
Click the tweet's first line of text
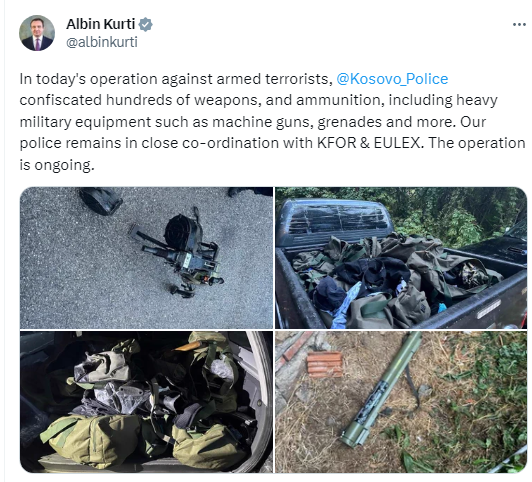click(x=234, y=79)
